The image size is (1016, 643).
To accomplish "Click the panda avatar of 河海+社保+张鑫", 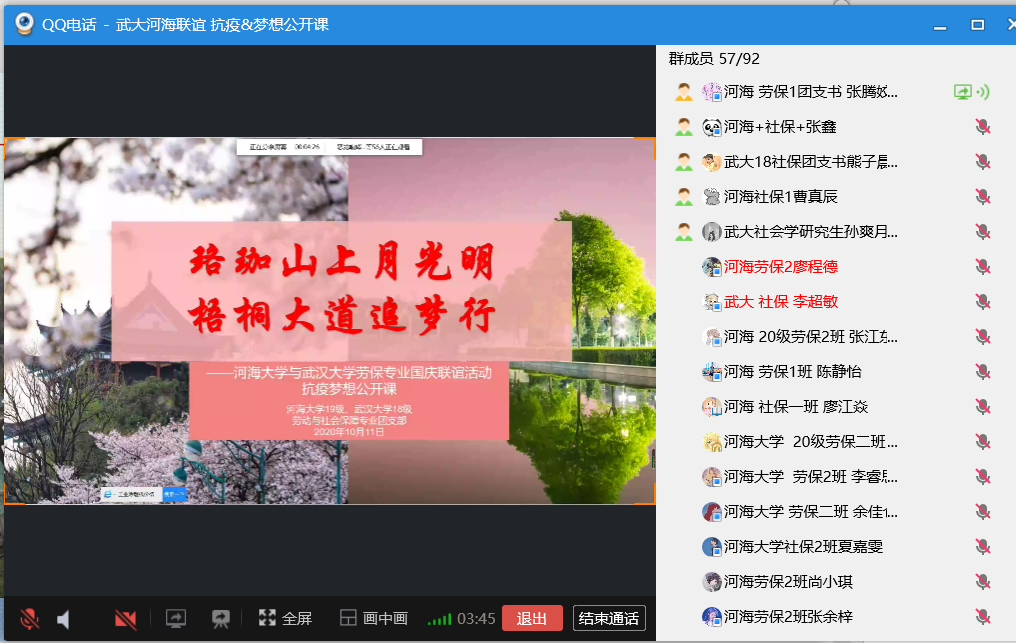I will [712, 127].
